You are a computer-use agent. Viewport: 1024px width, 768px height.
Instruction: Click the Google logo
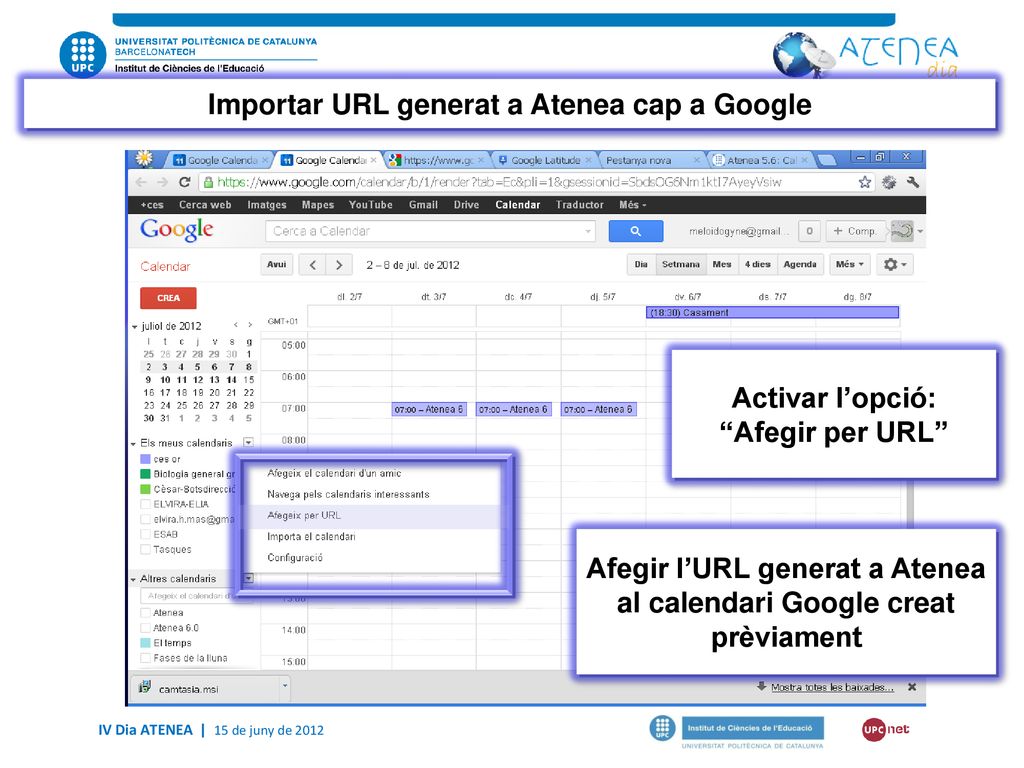point(176,229)
